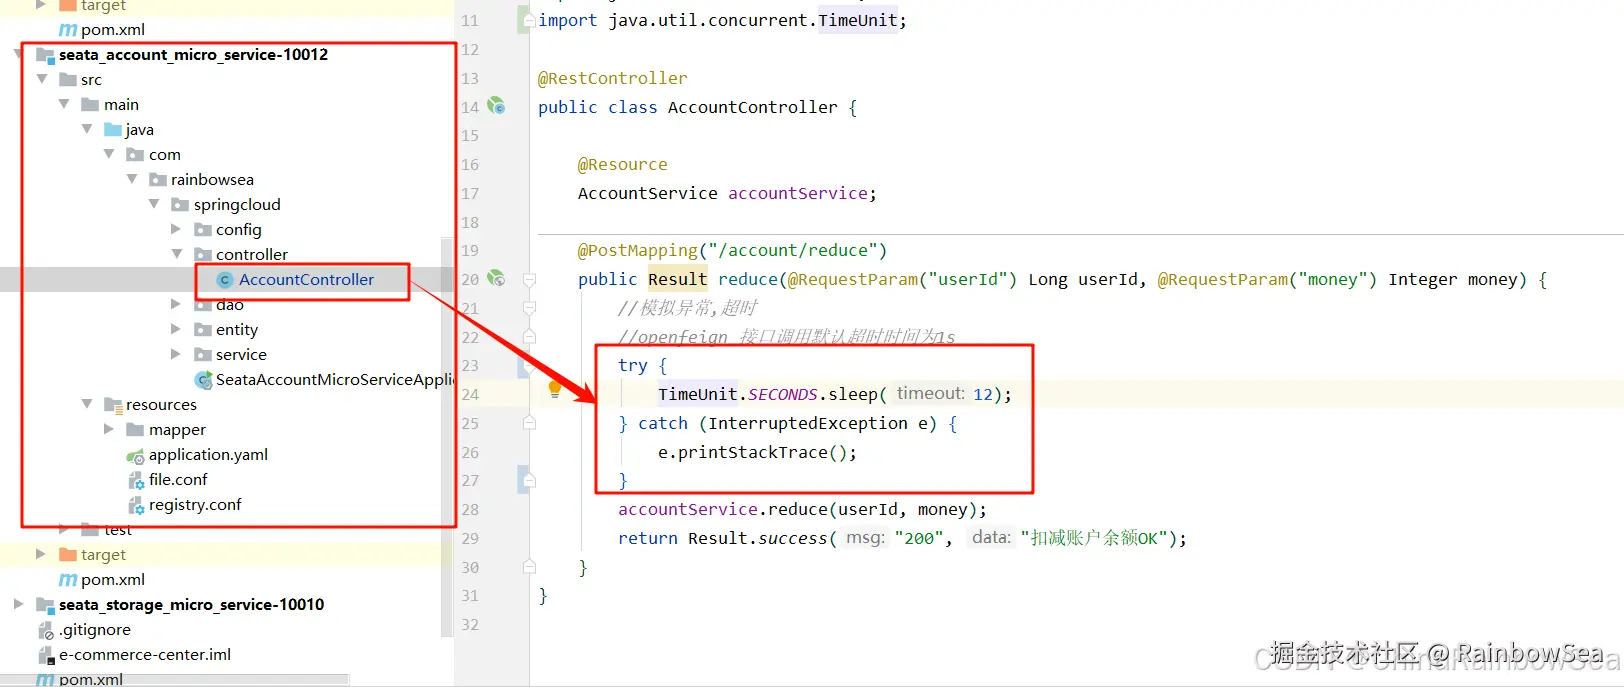Click fold end marker at line 30
The height and width of the screenshot is (687, 1624).
530,567
